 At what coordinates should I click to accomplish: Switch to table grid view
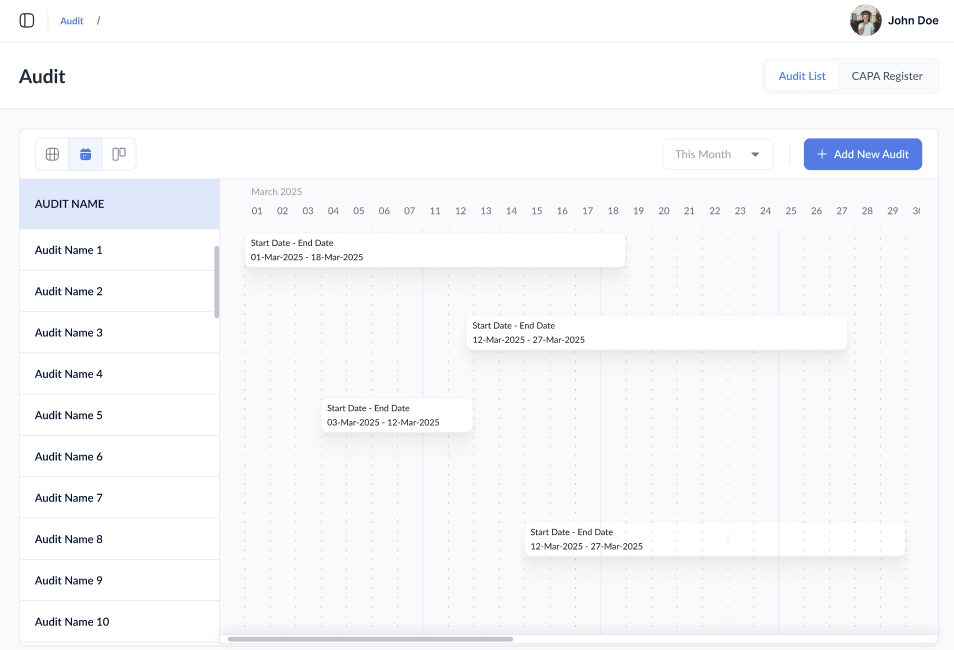pos(53,154)
